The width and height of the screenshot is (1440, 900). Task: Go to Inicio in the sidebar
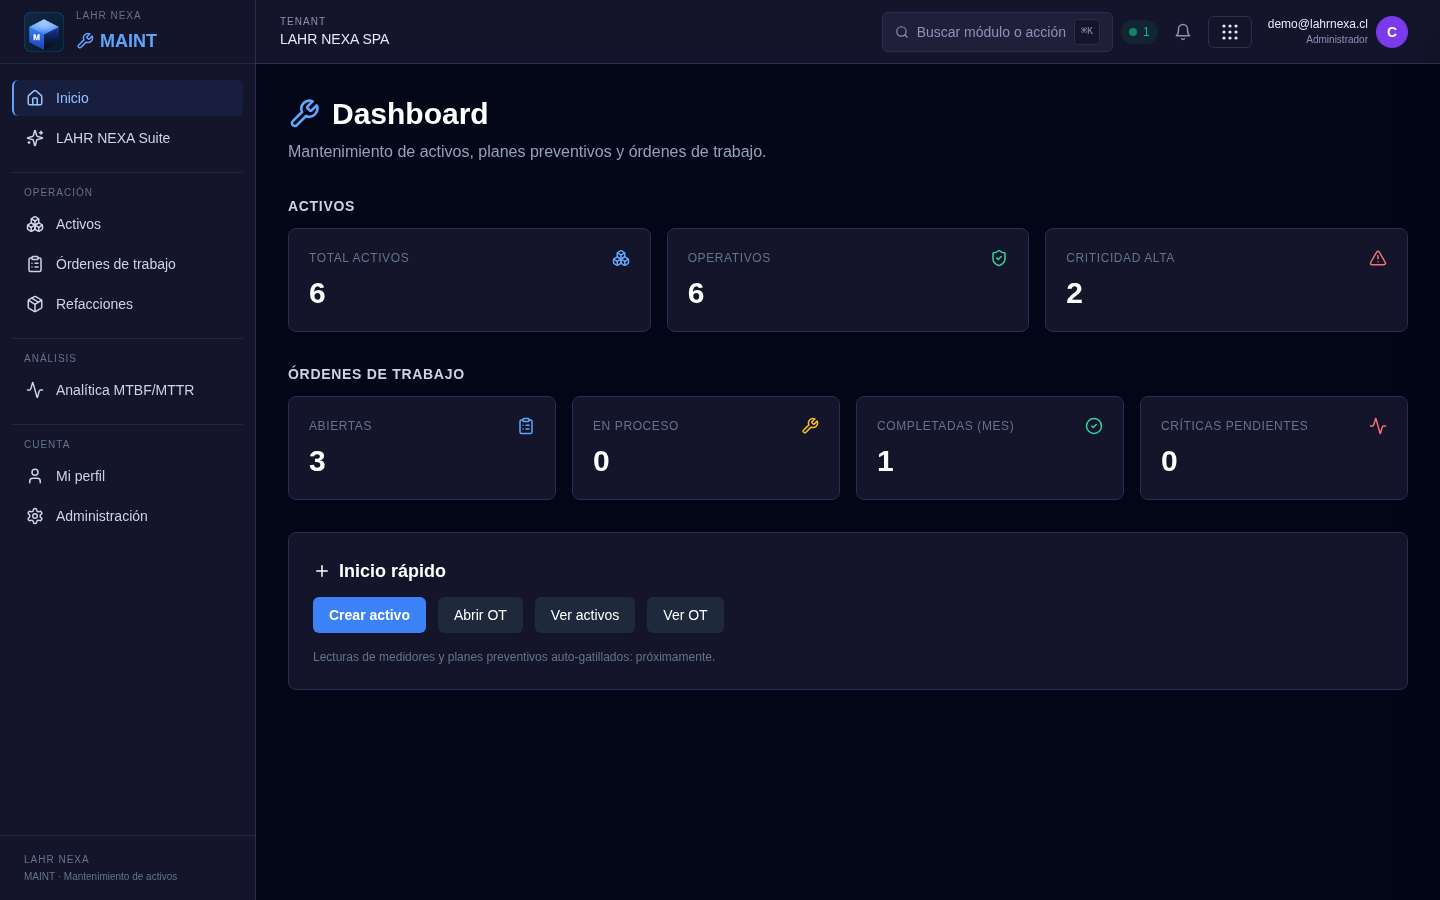click(127, 98)
